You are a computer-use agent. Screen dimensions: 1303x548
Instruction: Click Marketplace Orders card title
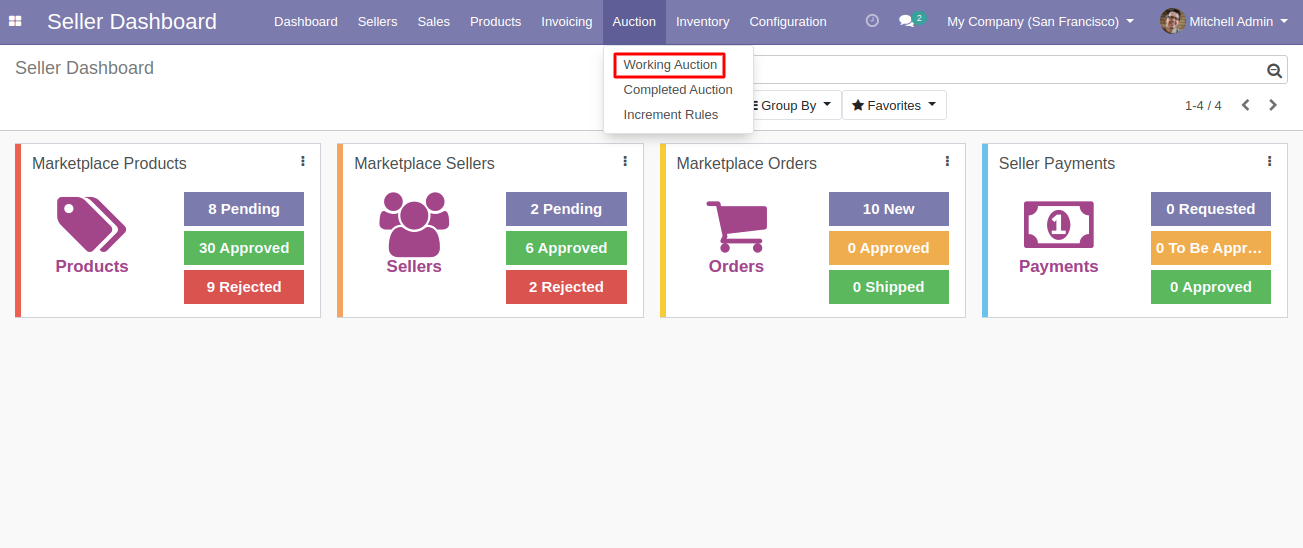[x=747, y=163]
